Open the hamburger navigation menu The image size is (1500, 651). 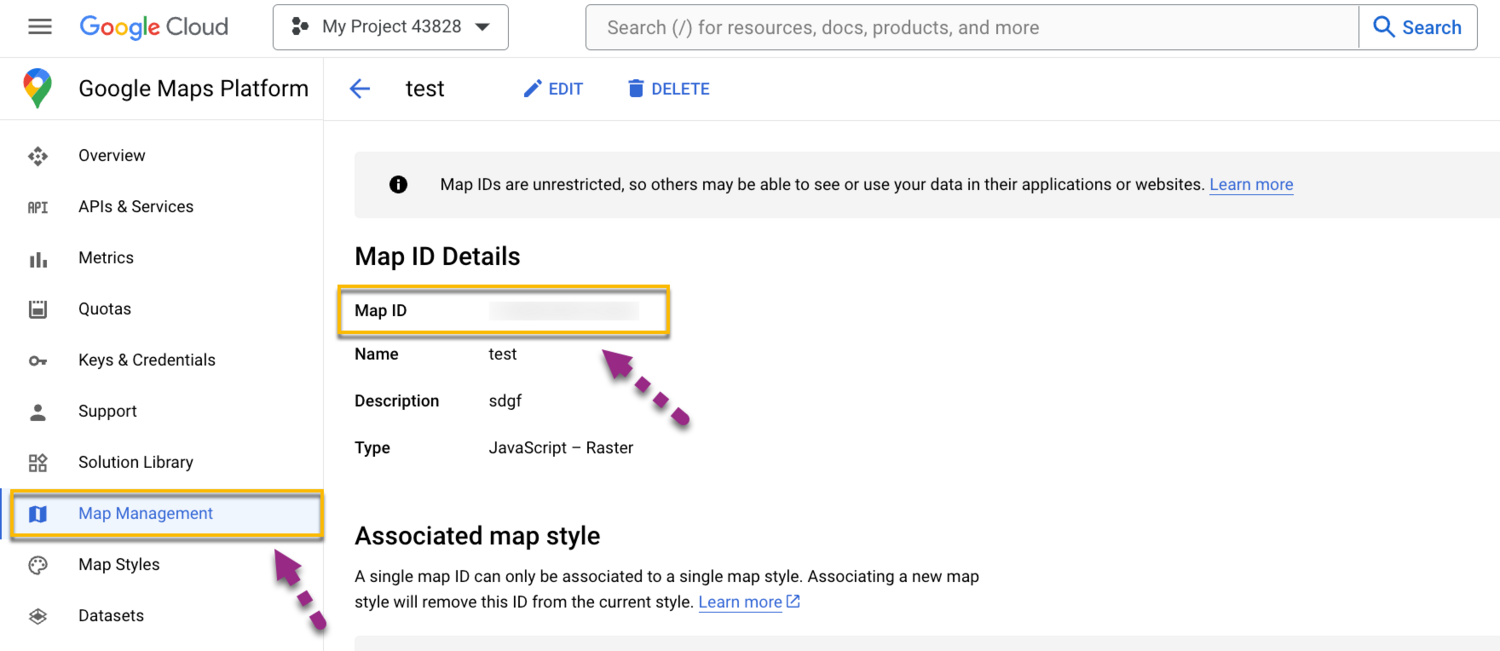click(40, 27)
